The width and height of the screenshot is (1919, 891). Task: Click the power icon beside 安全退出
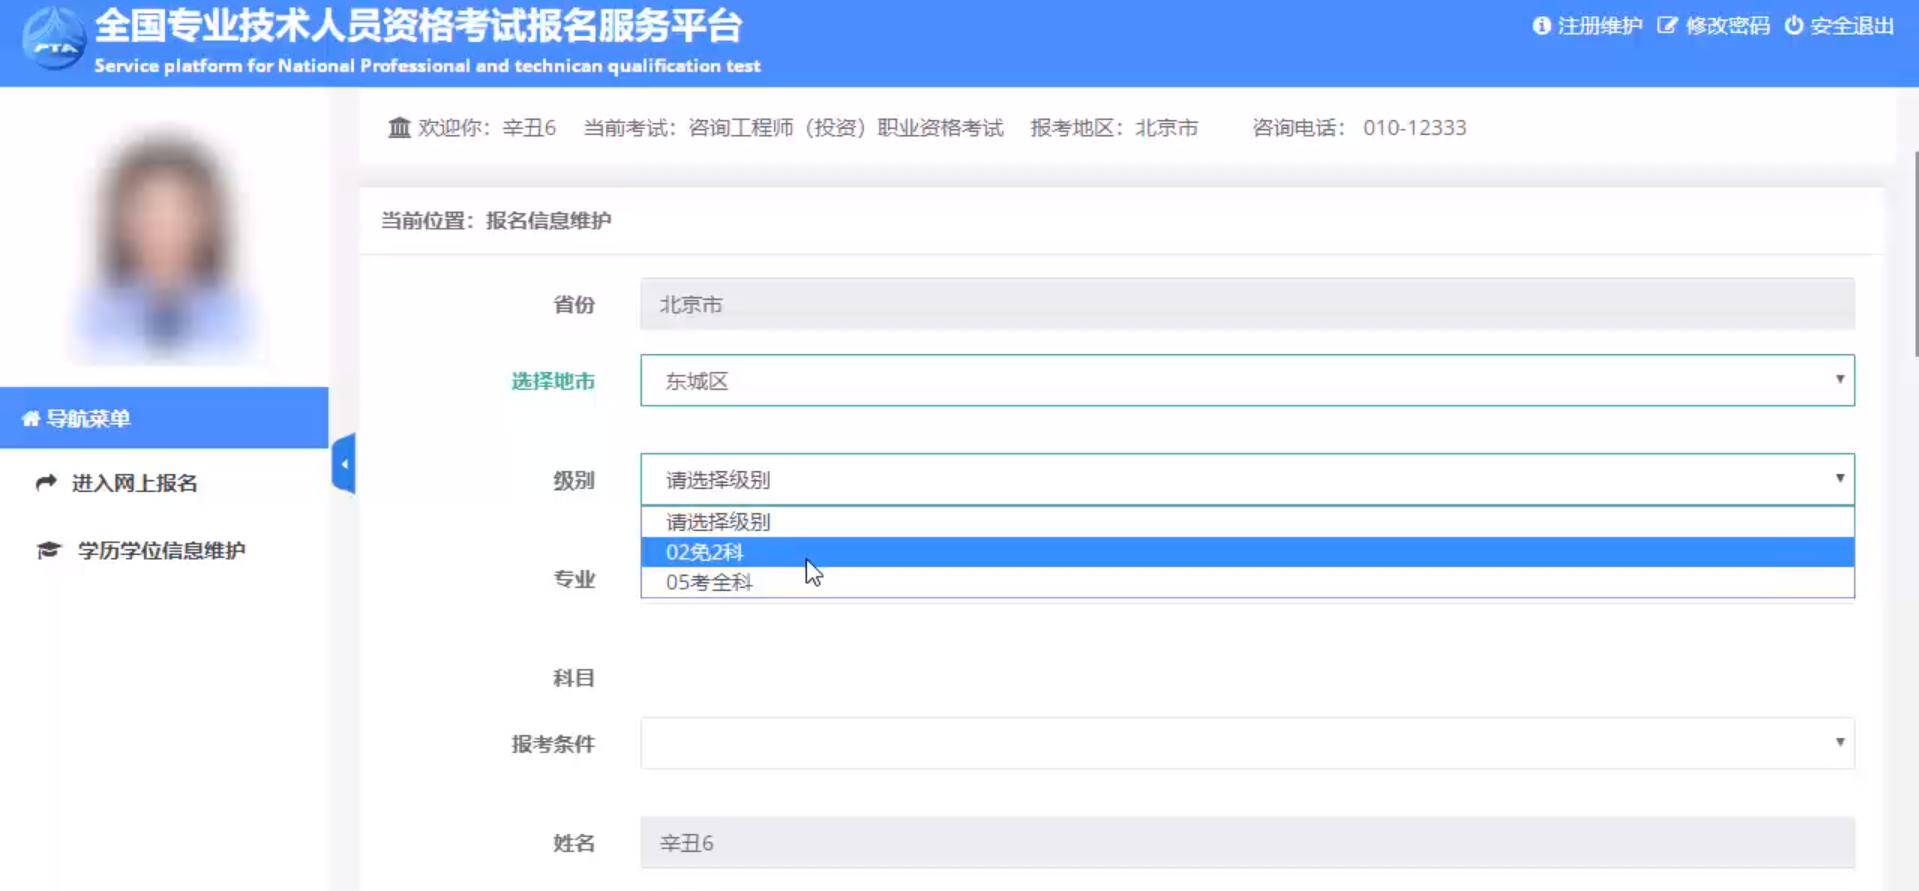(1794, 26)
